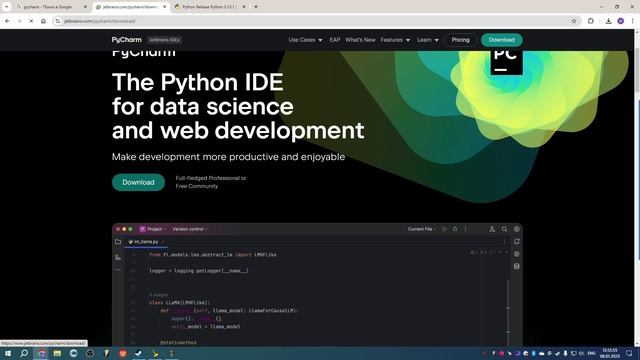The width and height of the screenshot is (640, 360).
Task: Open the Windows notification center
Action: coord(629,353)
